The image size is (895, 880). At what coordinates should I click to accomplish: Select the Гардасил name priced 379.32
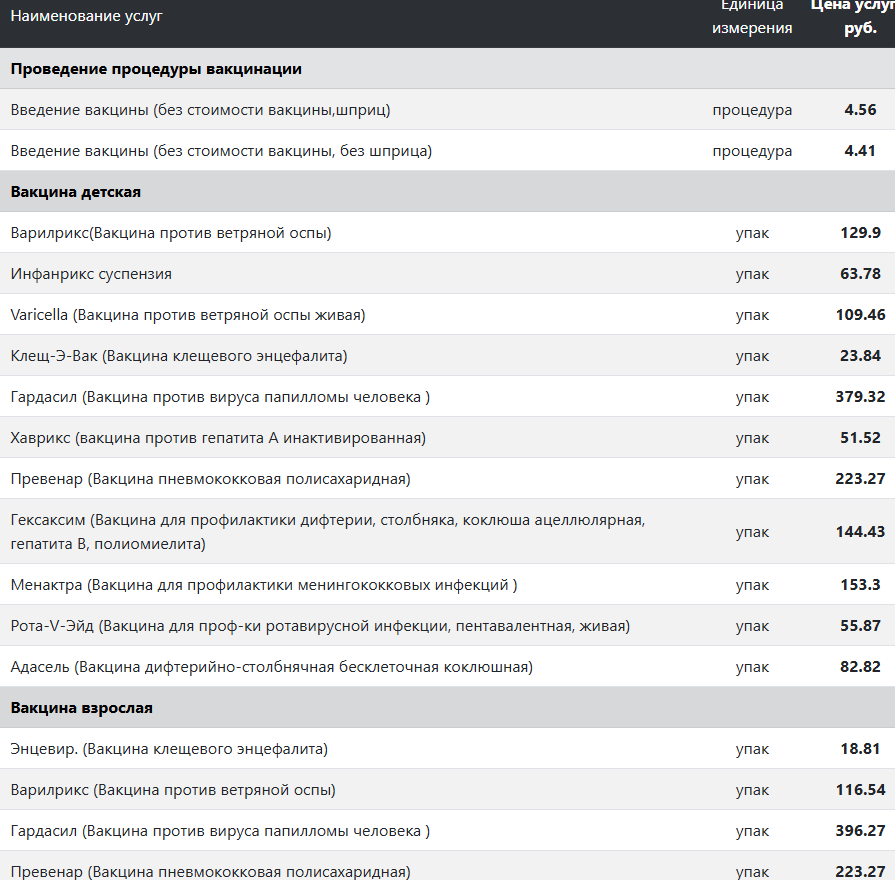pos(220,397)
